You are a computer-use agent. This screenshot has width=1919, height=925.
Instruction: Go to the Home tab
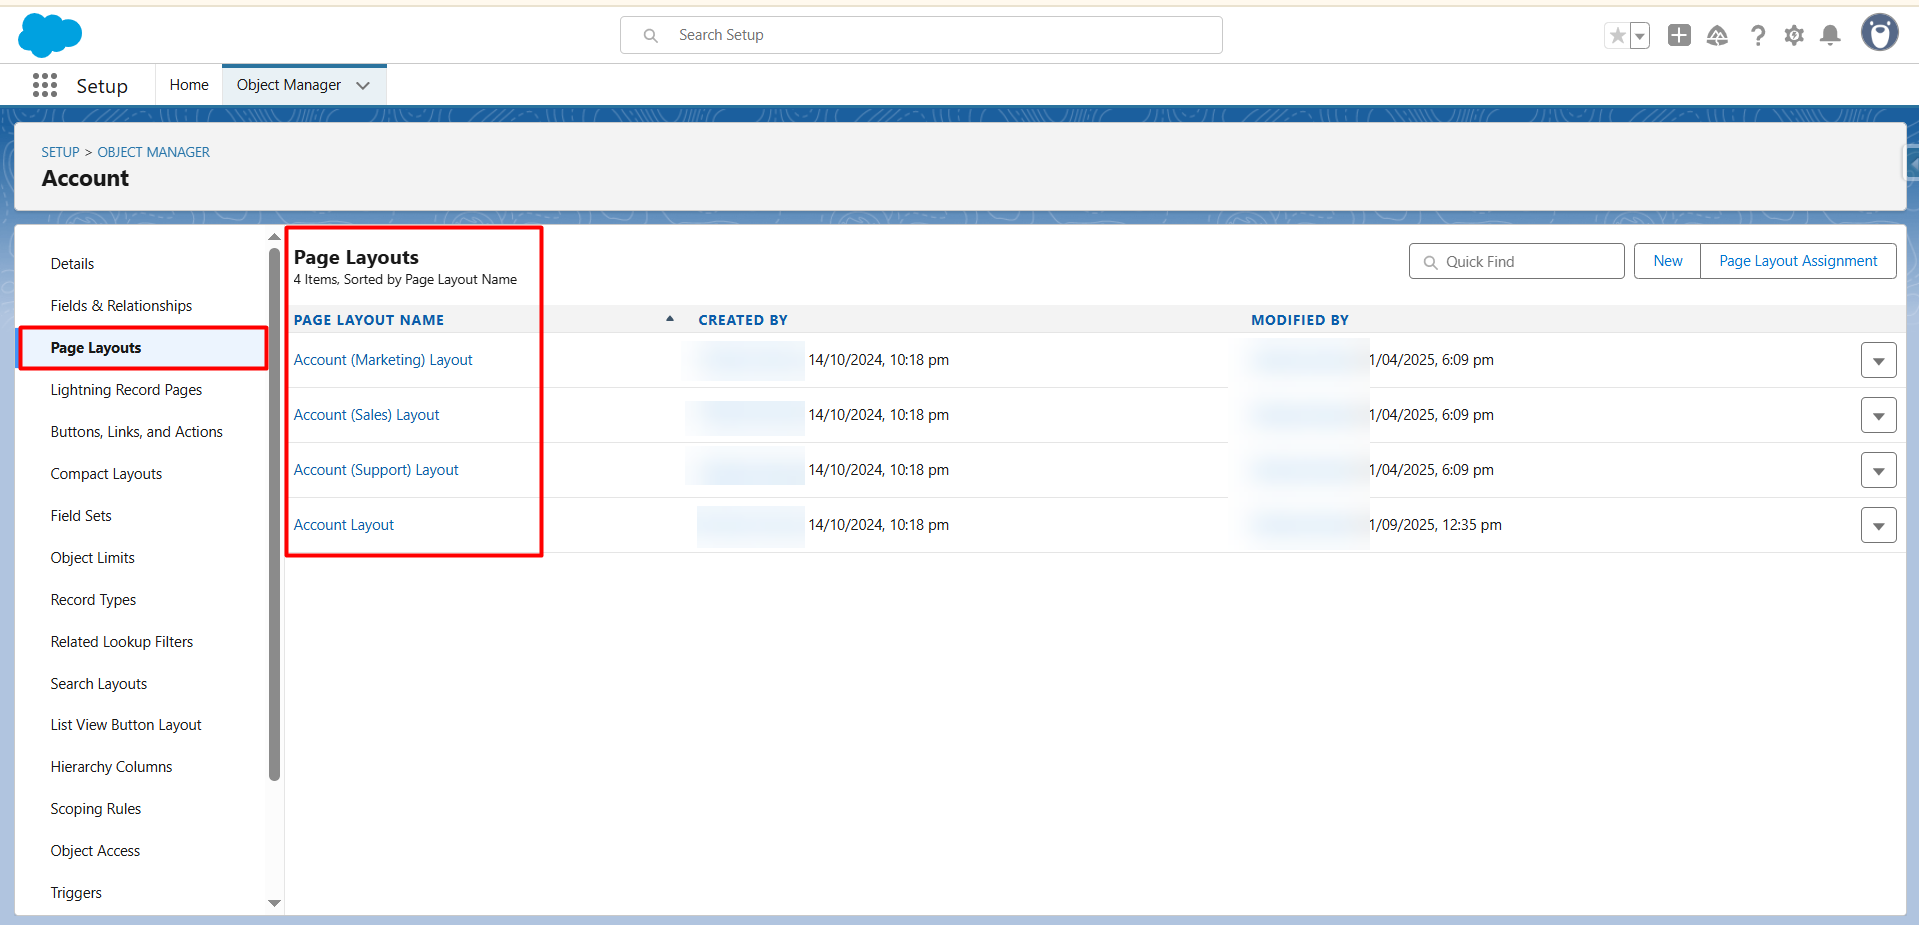189,85
